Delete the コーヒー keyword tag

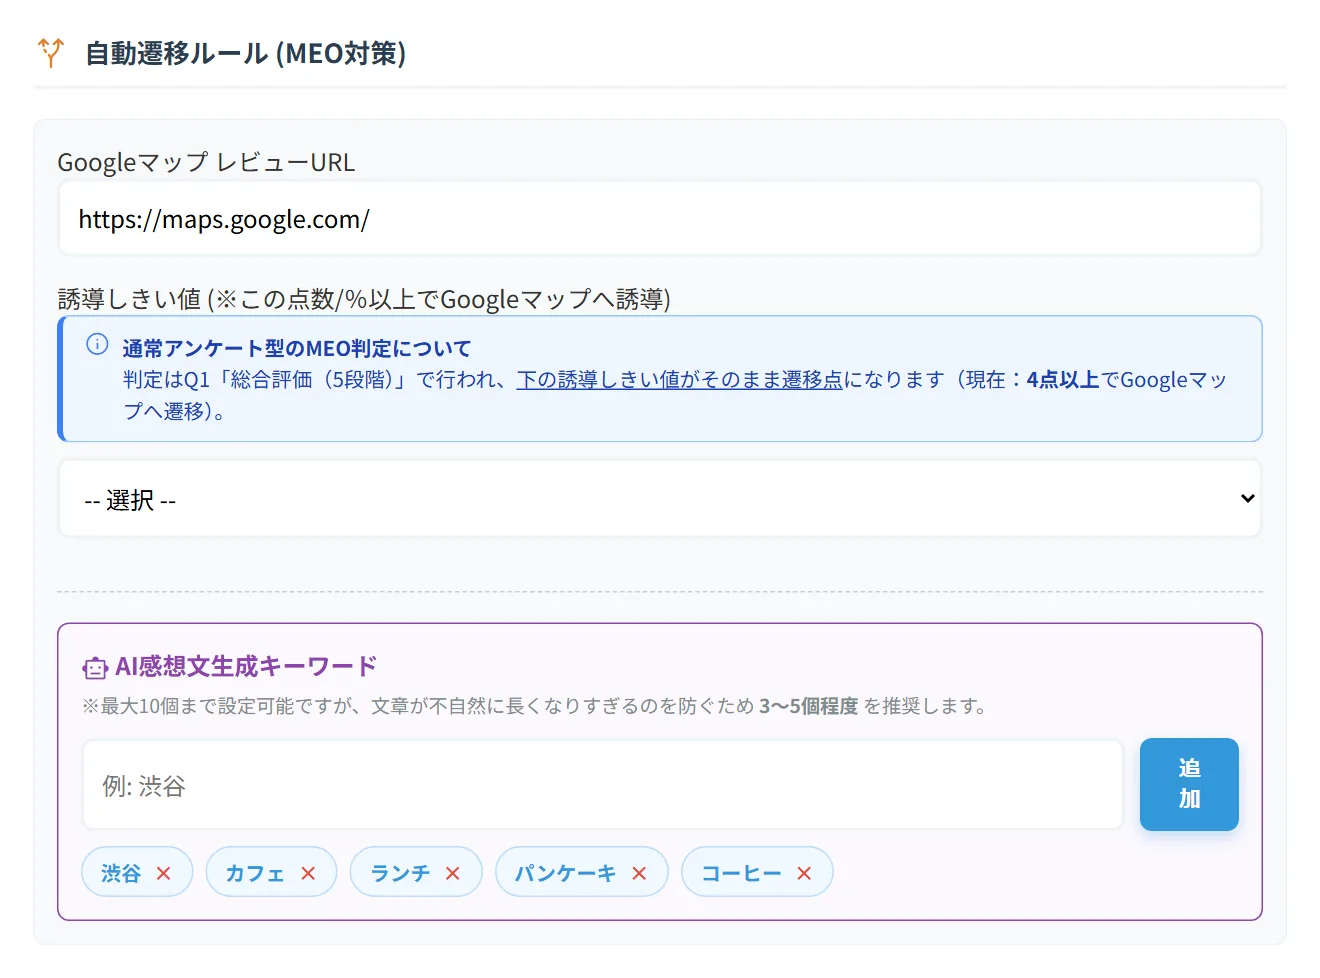pos(804,873)
